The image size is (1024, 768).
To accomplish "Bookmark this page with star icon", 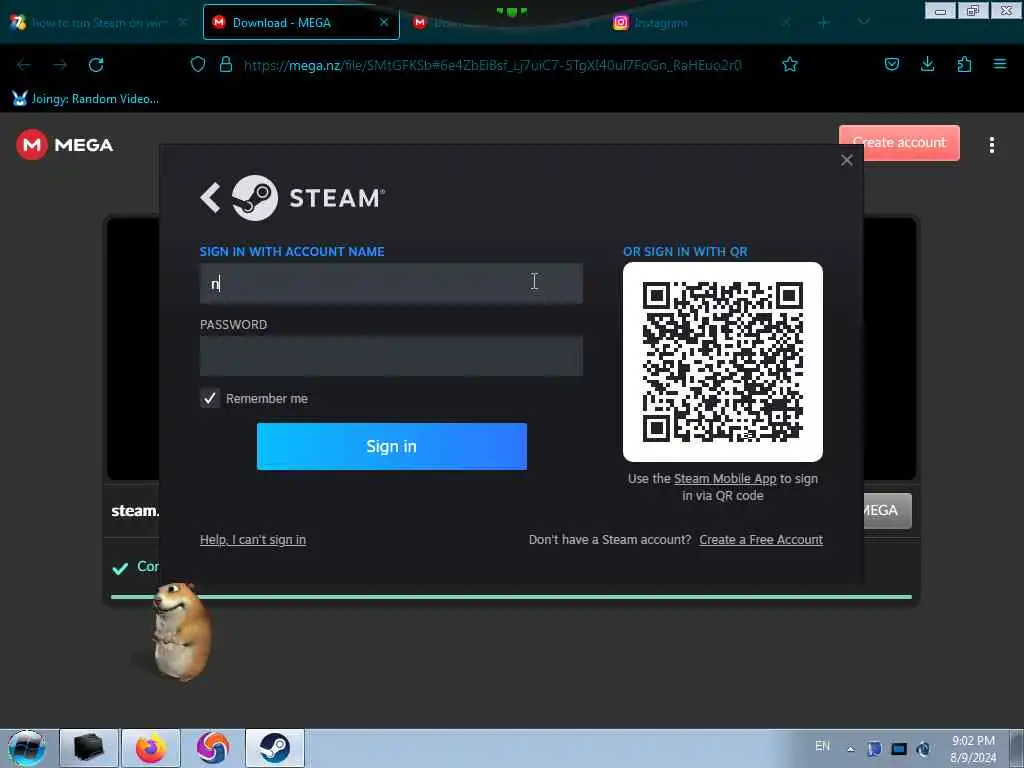I will click(790, 65).
